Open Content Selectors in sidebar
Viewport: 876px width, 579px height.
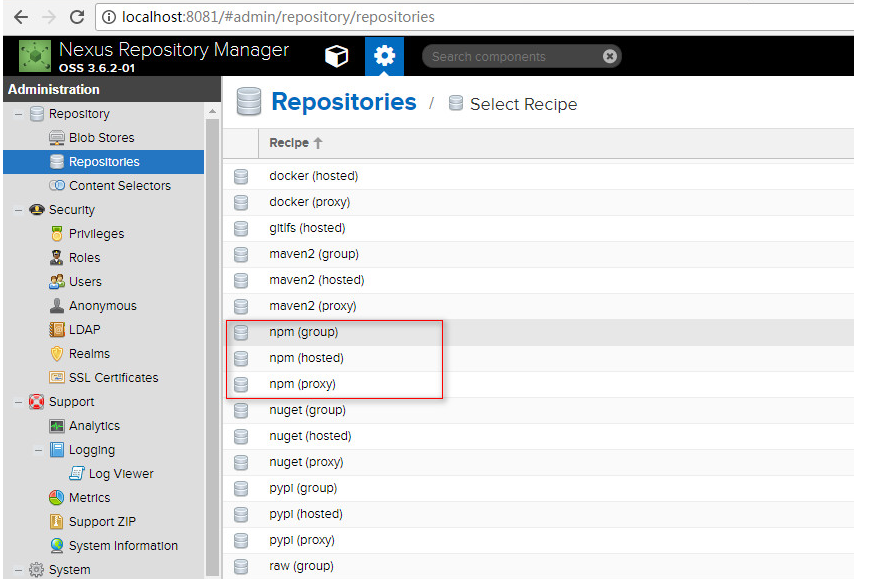pyautogui.click(x=120, y=186)
